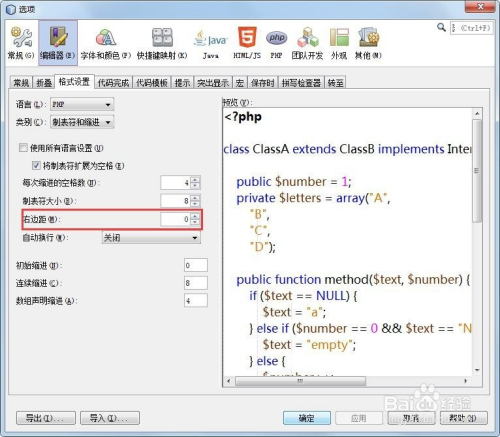Click the preview scroll right arrow
The image size is (500, 437).
(466, 381)
